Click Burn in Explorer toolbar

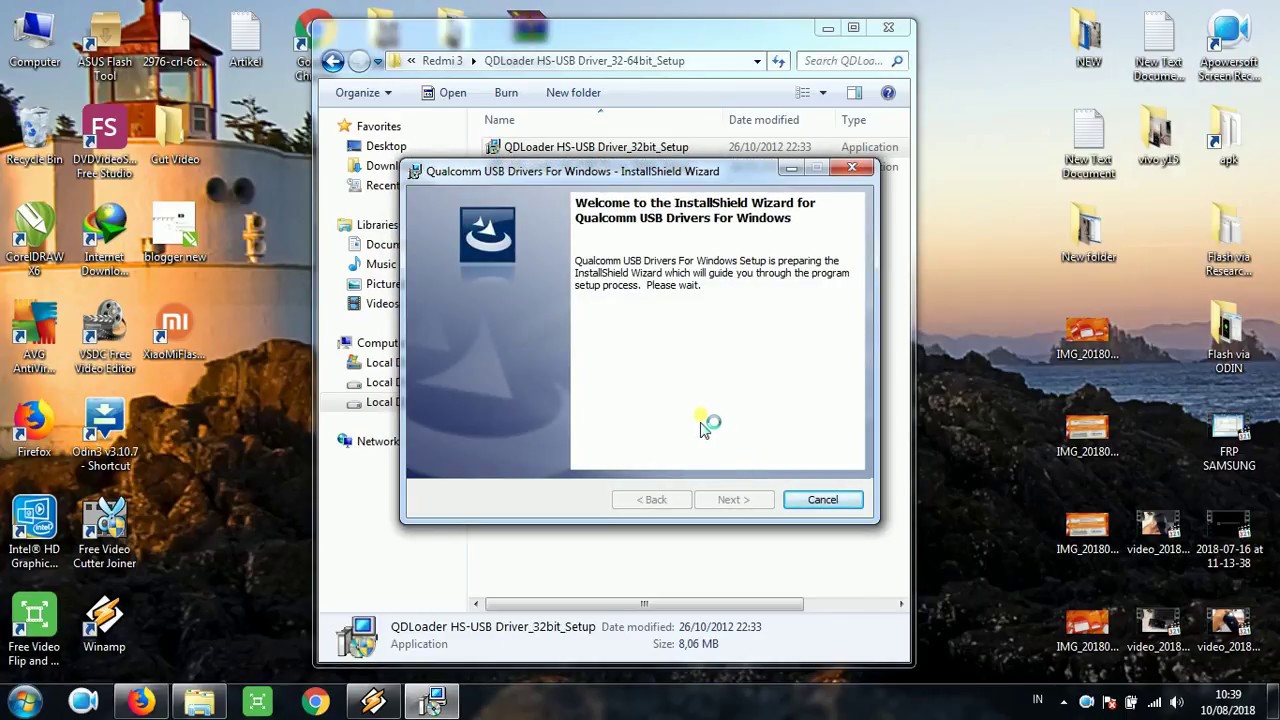[506, 92]
